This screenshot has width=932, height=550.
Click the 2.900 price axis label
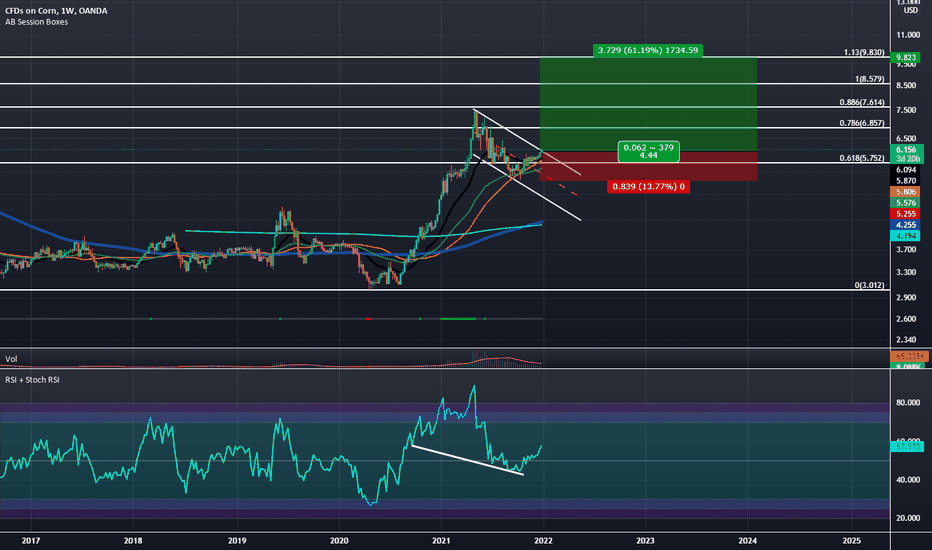click(906, 297)
